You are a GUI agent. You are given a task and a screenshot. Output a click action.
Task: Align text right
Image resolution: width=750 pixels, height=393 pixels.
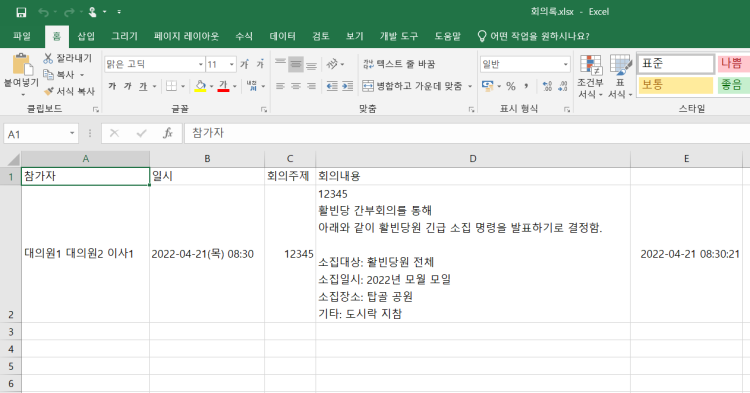[311, 86]
